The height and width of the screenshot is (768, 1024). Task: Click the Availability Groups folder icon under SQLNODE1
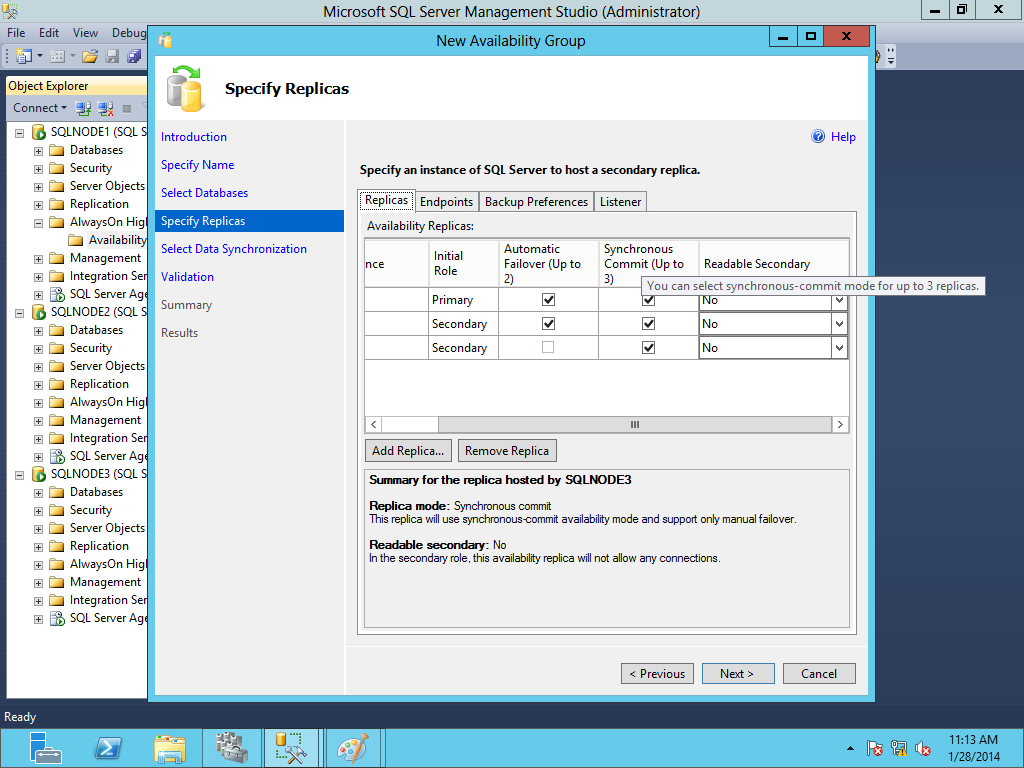pyautogui.click(x=76, y=240)
